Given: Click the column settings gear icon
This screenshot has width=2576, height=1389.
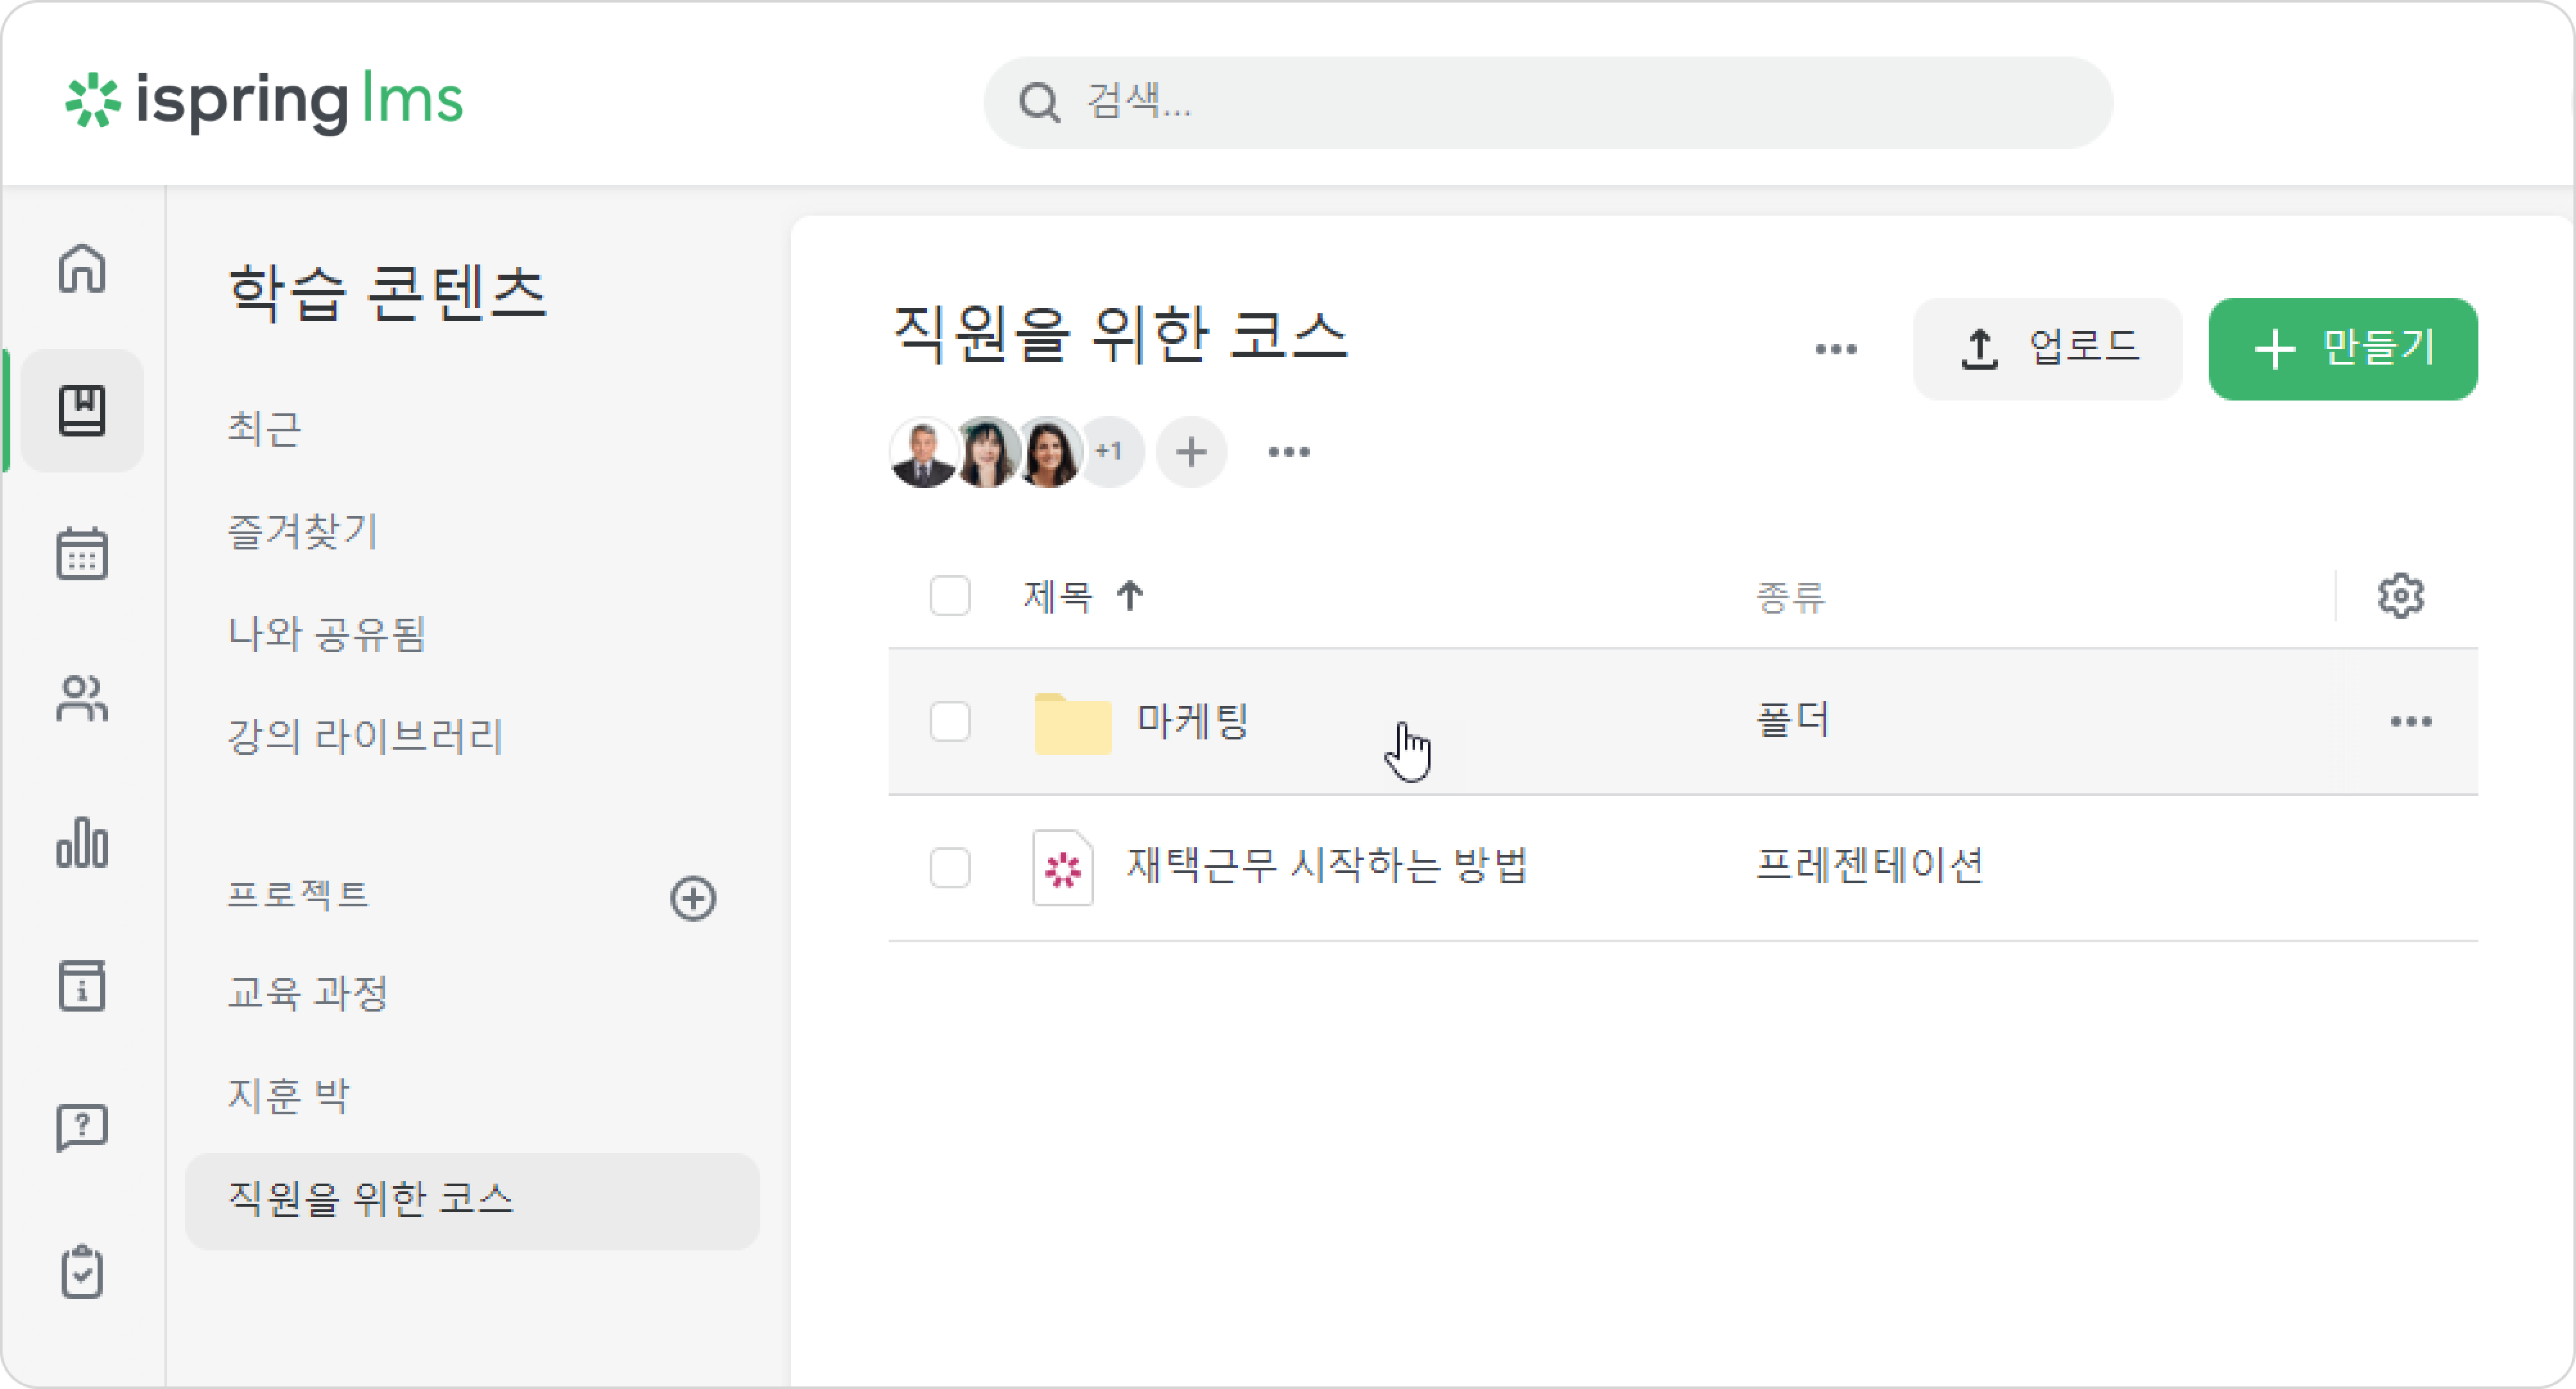Looking at the screenshot, I should [x=2400, y=596].
